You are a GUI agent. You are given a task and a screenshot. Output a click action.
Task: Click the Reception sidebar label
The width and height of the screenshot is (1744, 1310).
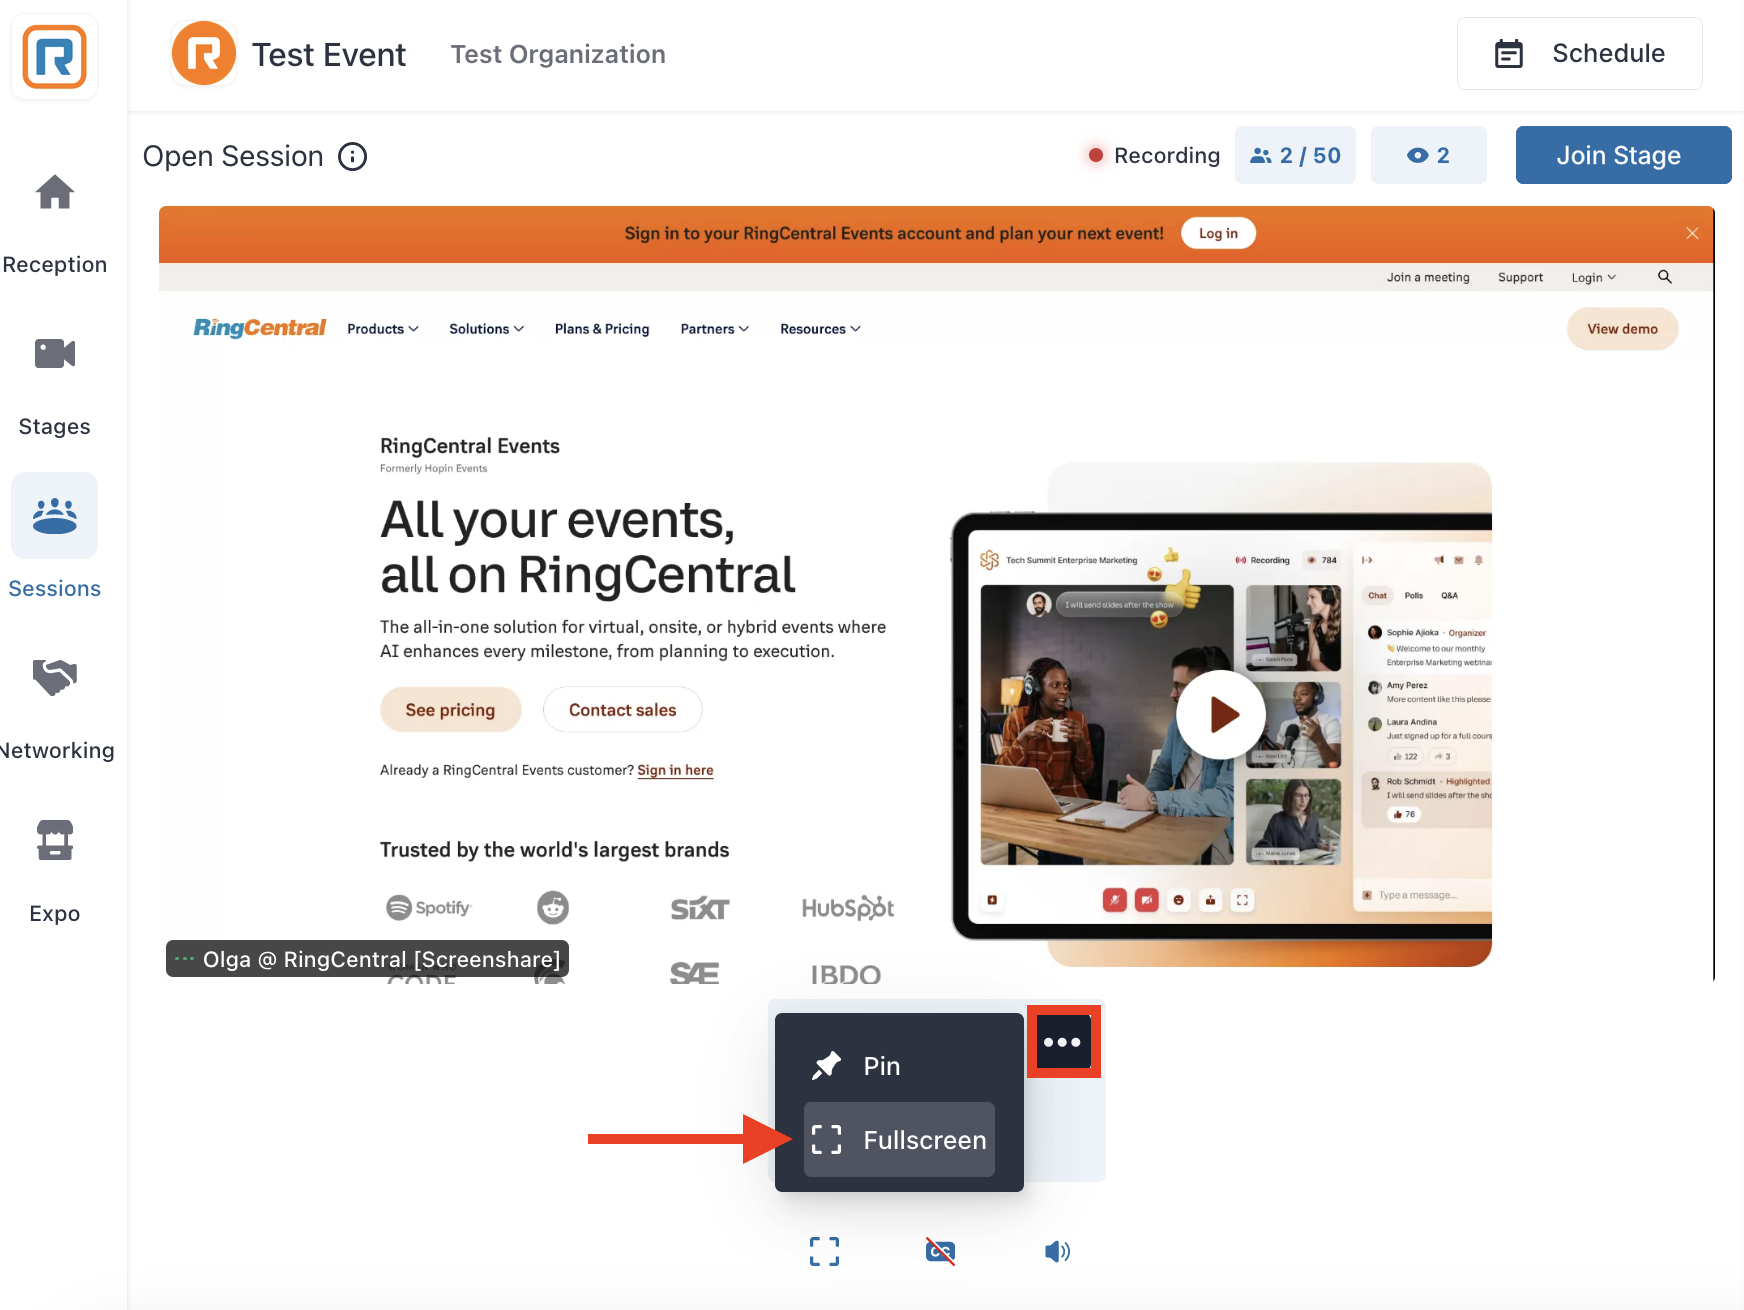point(55,264)
